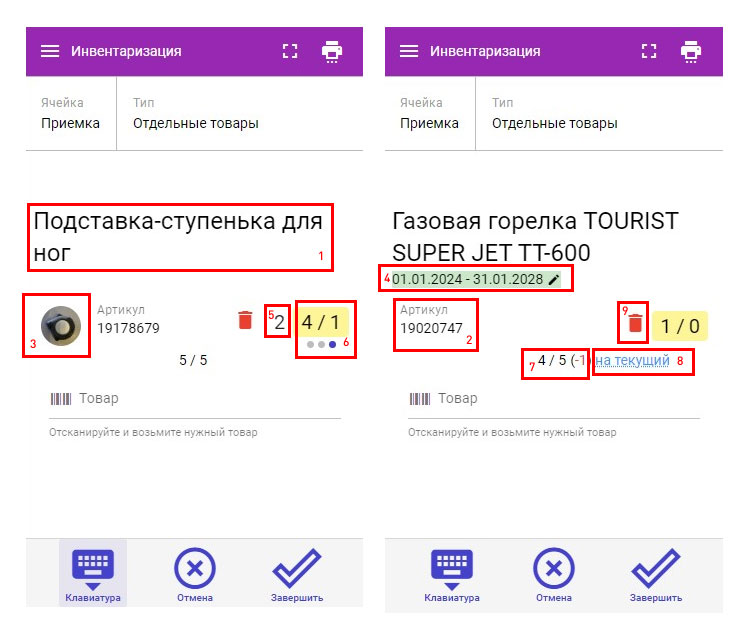Edit expiry date range with pencil icon
This screenshot has width=741, height=626.
point(555,280)
